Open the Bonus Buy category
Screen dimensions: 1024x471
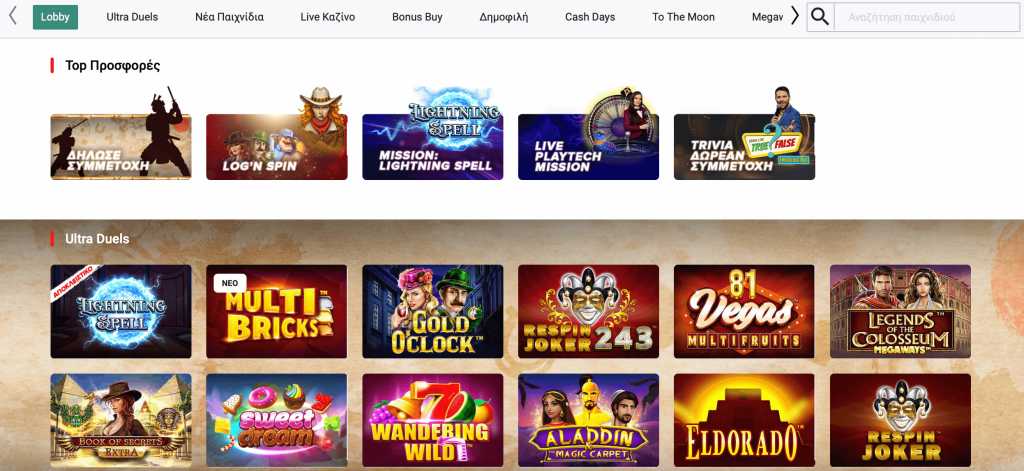pyautogui.click(x=417, y=17)
